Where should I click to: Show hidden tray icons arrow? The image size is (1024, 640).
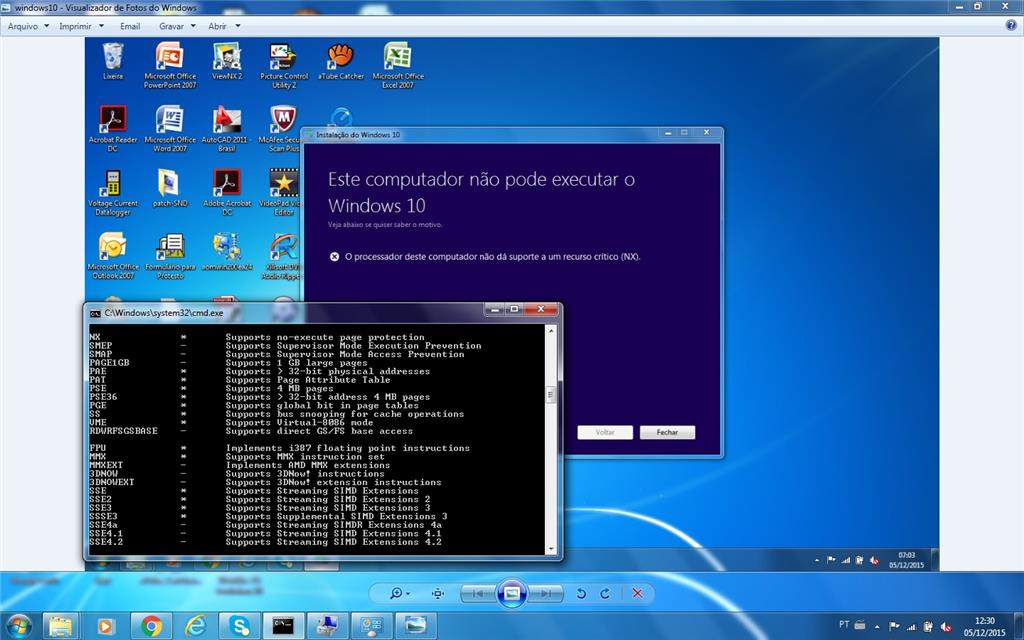[x=877, y=627]
